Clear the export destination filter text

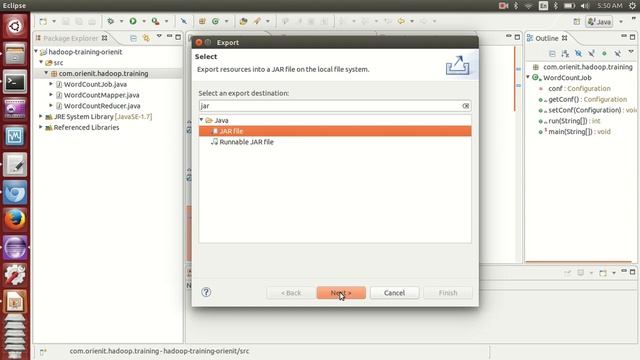(465, 106)
